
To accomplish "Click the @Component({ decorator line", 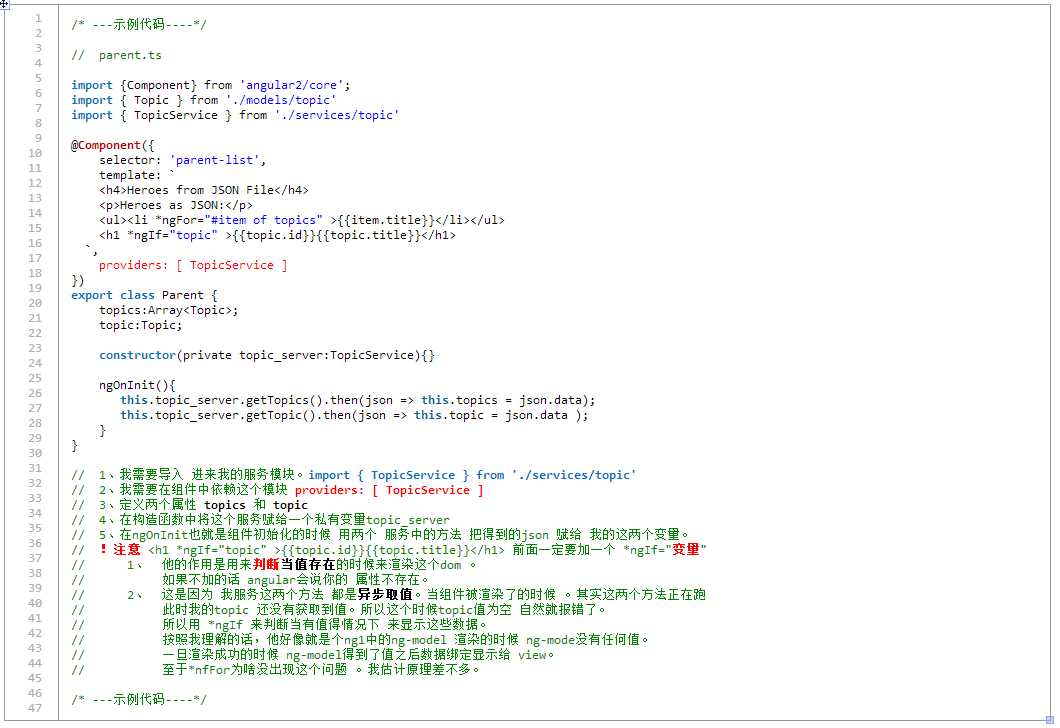I will pyautogui.click(x=112, y=145).
